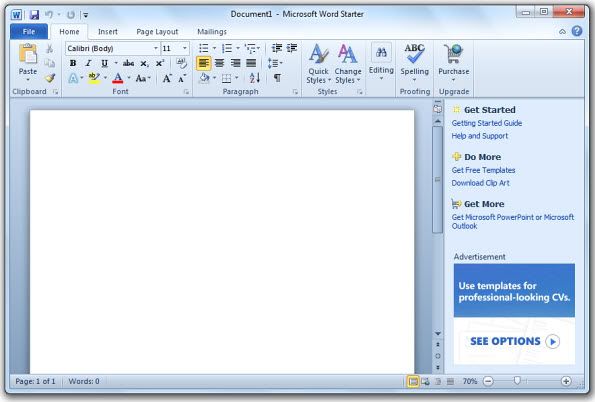Viewport: 595px width, 402px height.
Task: Toggle Bold formatting
Action: pos(73,63)
